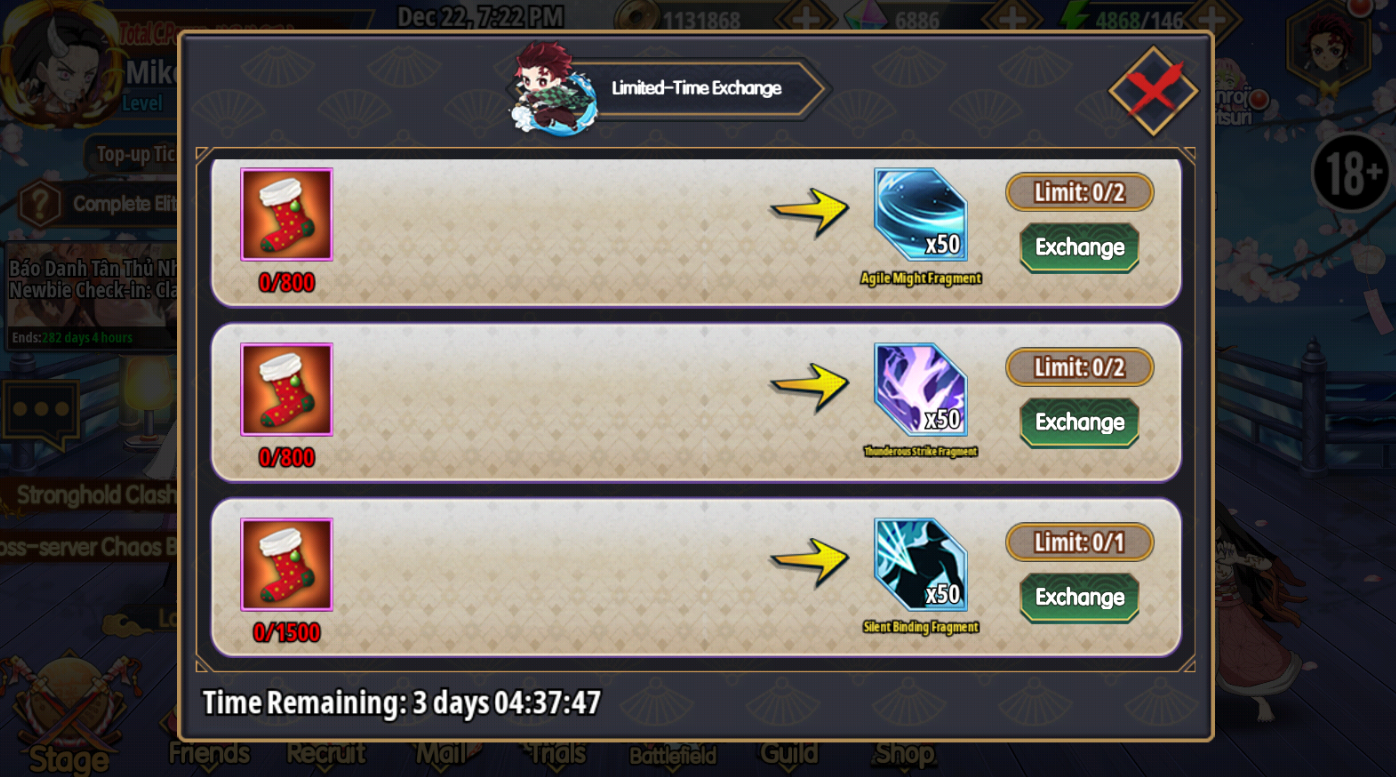Click the Thunderous Strike Fragment reward icon
Viewport: 1396px width, 777px height.
click(920, 390)
